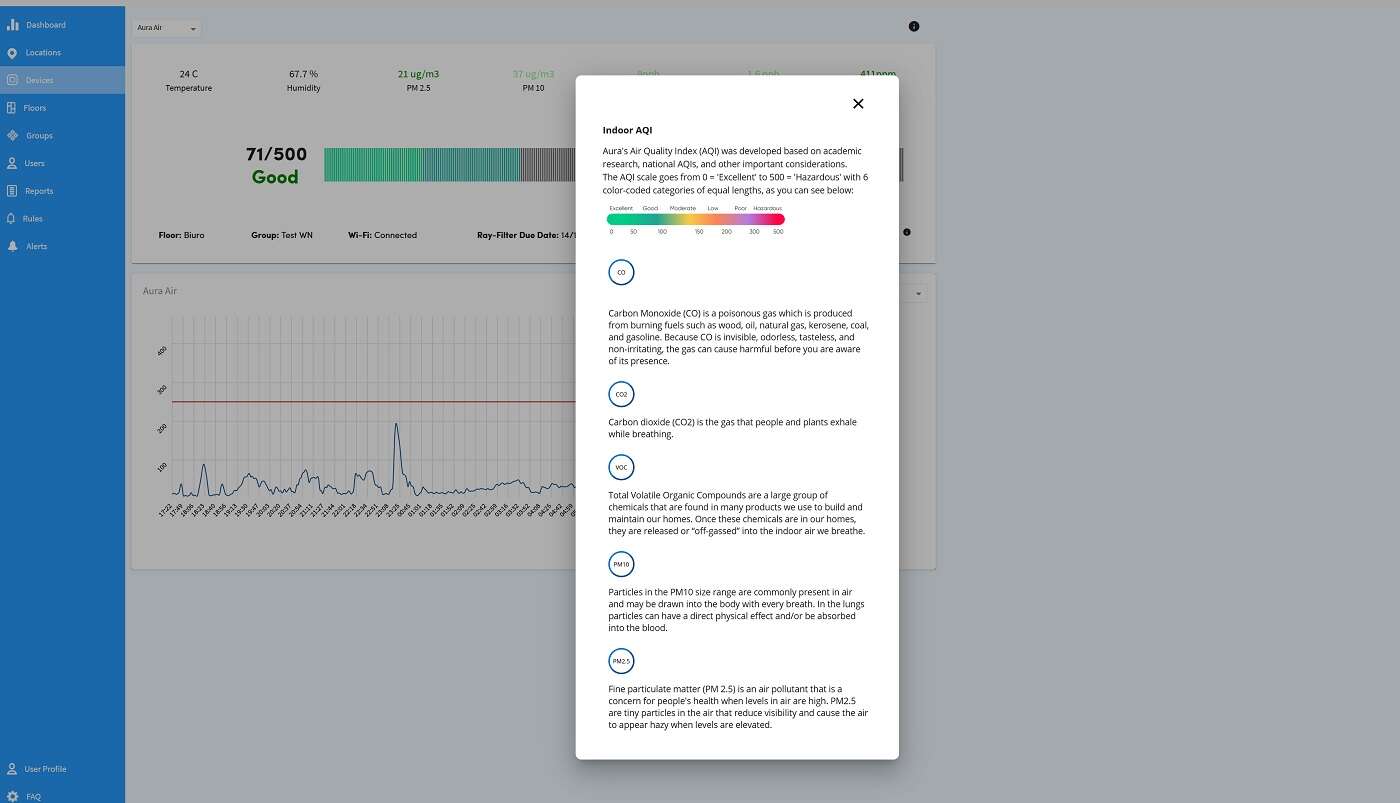The height and width of the screenshot is (803, 1400).
Task: Click the PM 2.5 reading 21 ug/m3
Action: (418, 74)
